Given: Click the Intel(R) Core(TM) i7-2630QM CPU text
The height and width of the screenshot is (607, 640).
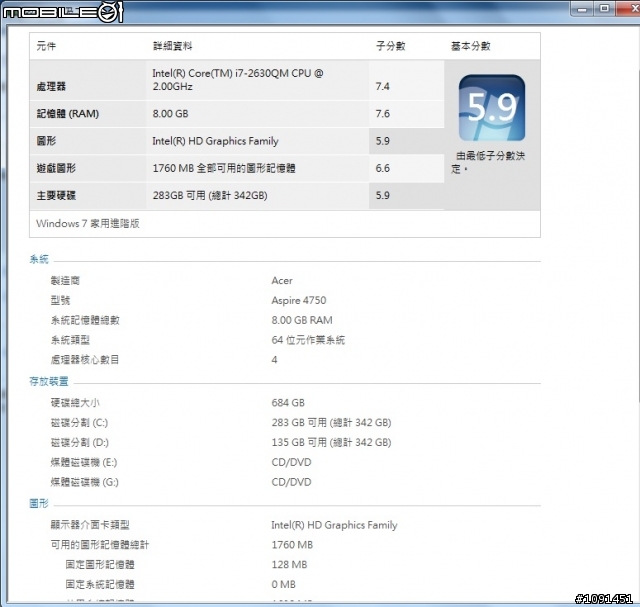Looking at the screenshot, I should [238, 80].
